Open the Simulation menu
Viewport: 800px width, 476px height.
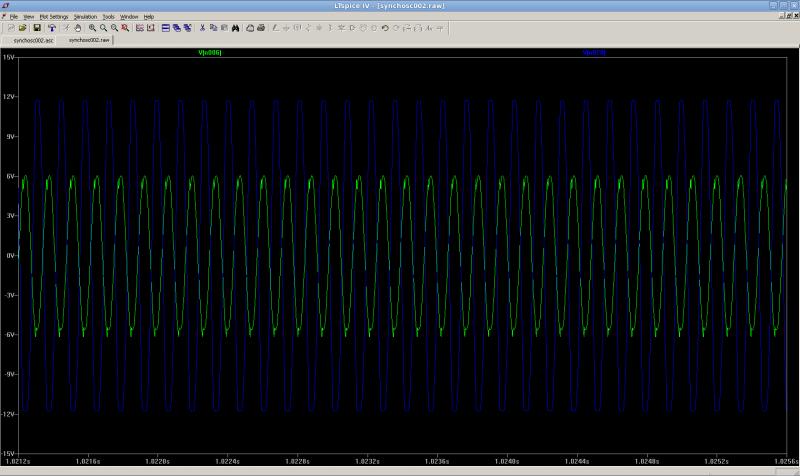tap(85, 17)
